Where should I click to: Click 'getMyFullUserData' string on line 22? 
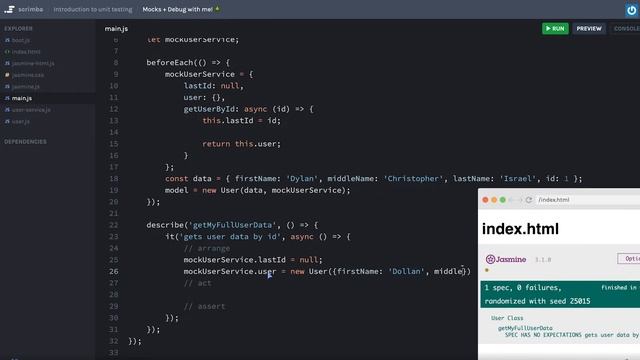click(x=232, y=225)
